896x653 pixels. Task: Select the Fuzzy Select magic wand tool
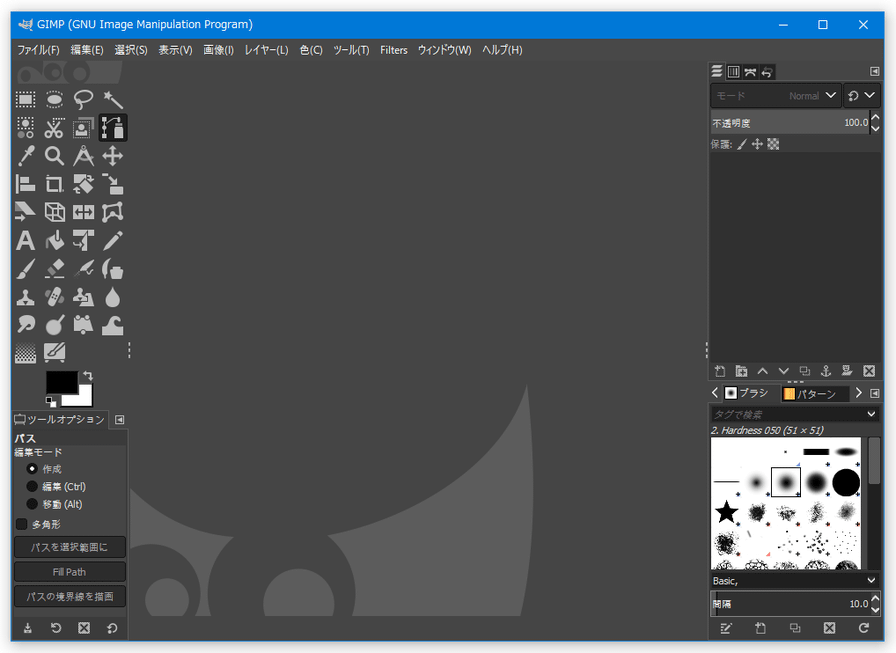tap(113, 100)
